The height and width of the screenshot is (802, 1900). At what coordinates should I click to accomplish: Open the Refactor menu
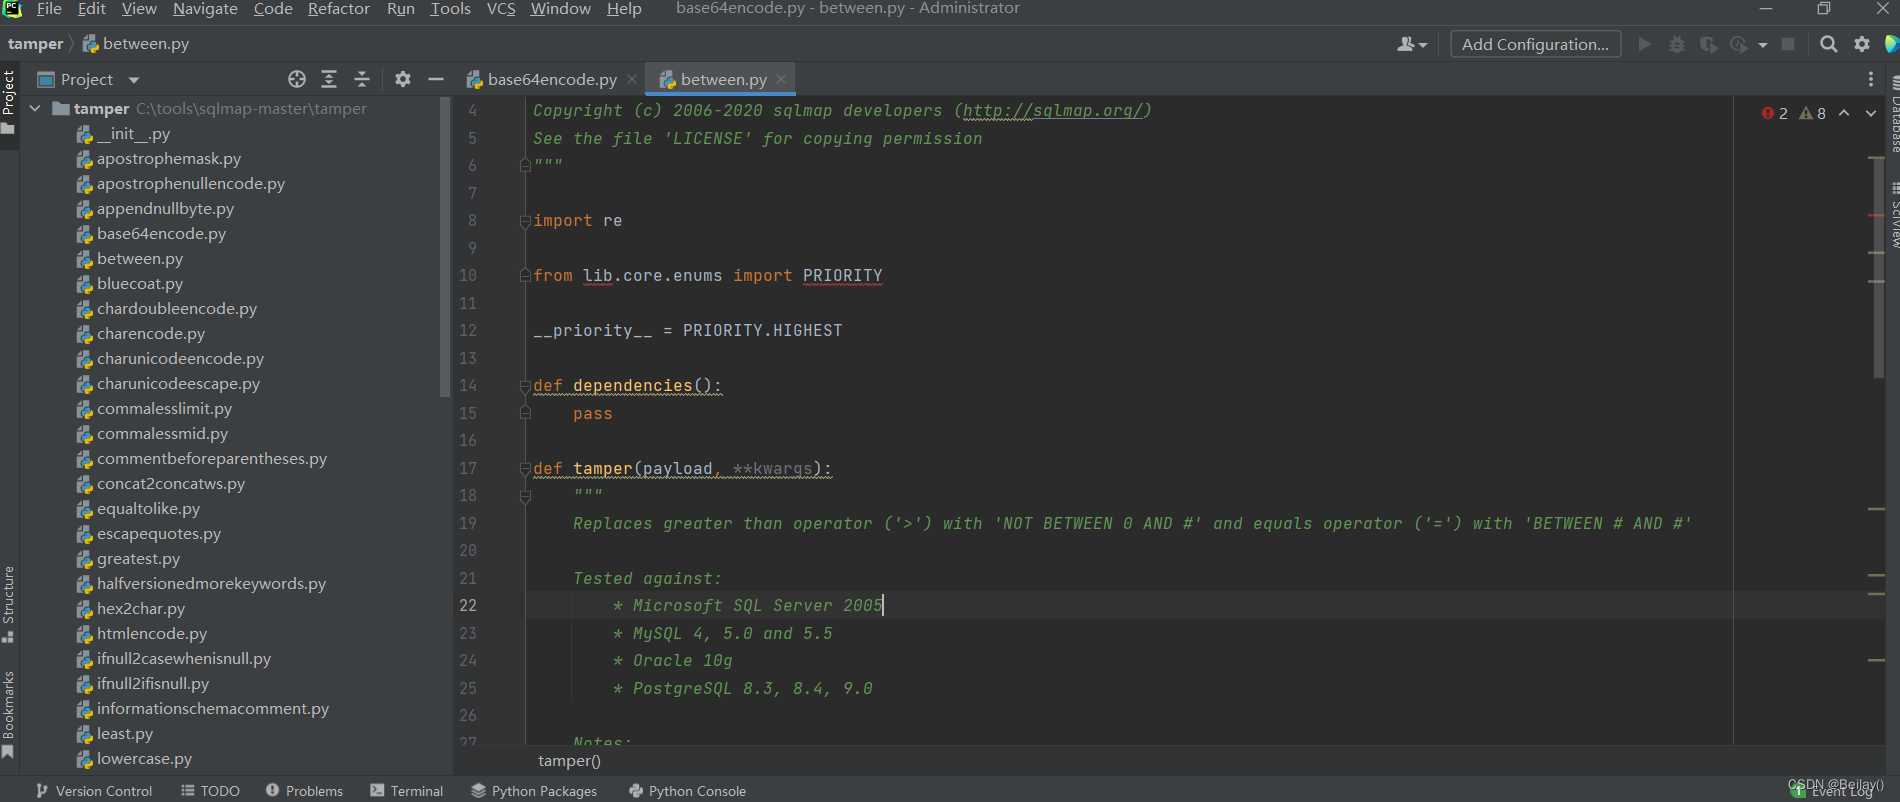(x=338, y=9)
